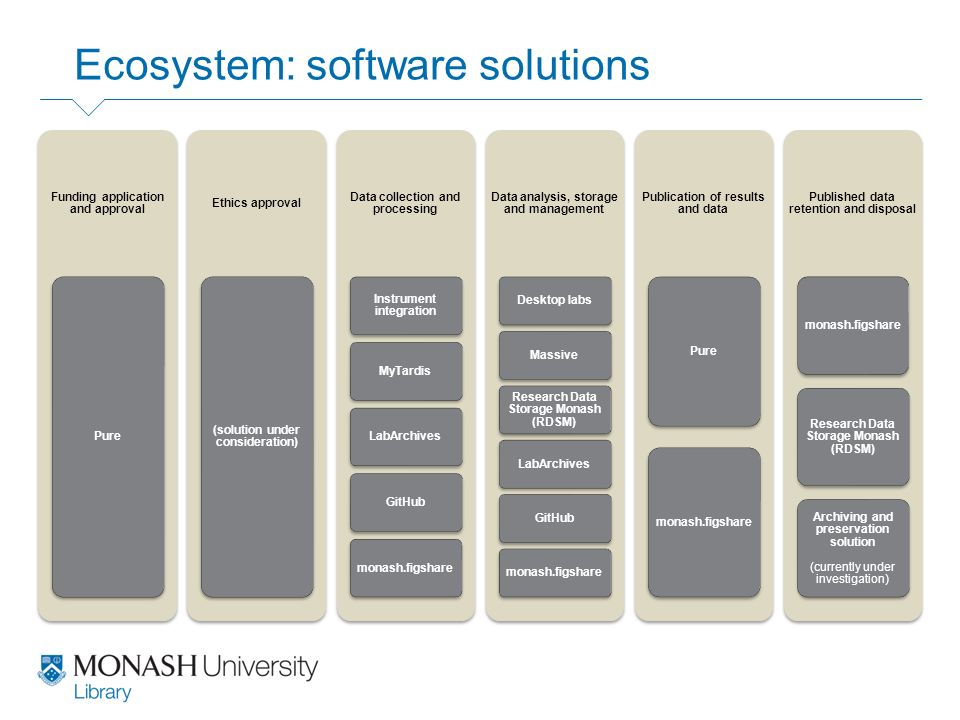
Task: Click the 'Publication of results and data' heading
Action: click(703, 203)
